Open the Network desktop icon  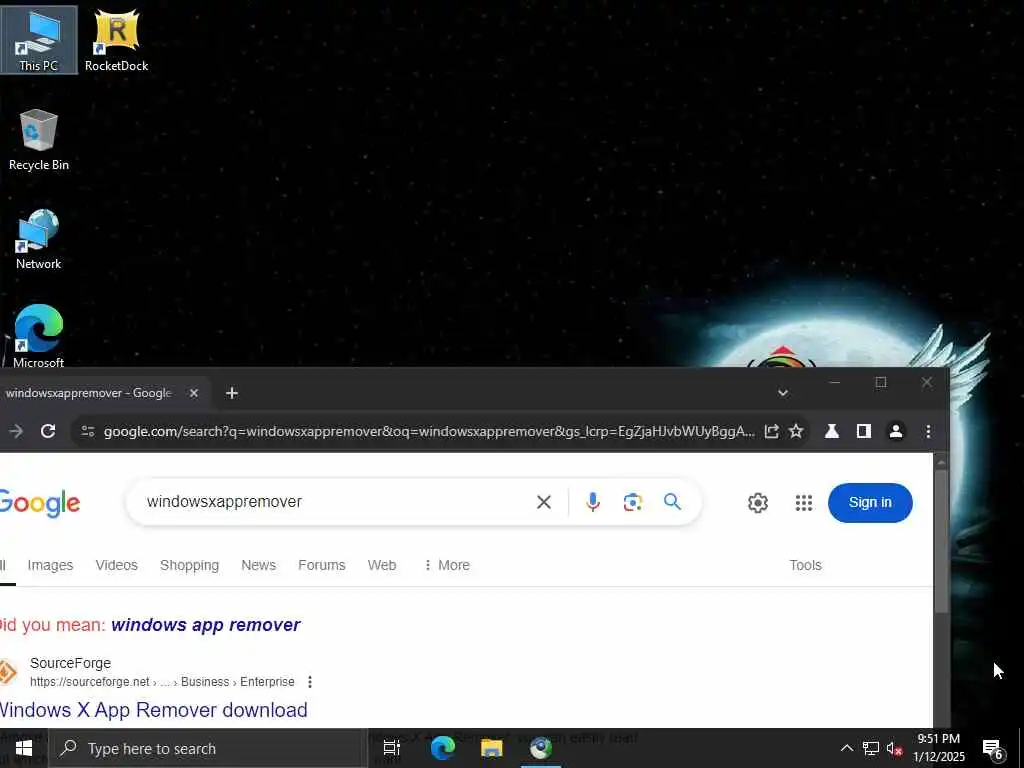point(39,239)
